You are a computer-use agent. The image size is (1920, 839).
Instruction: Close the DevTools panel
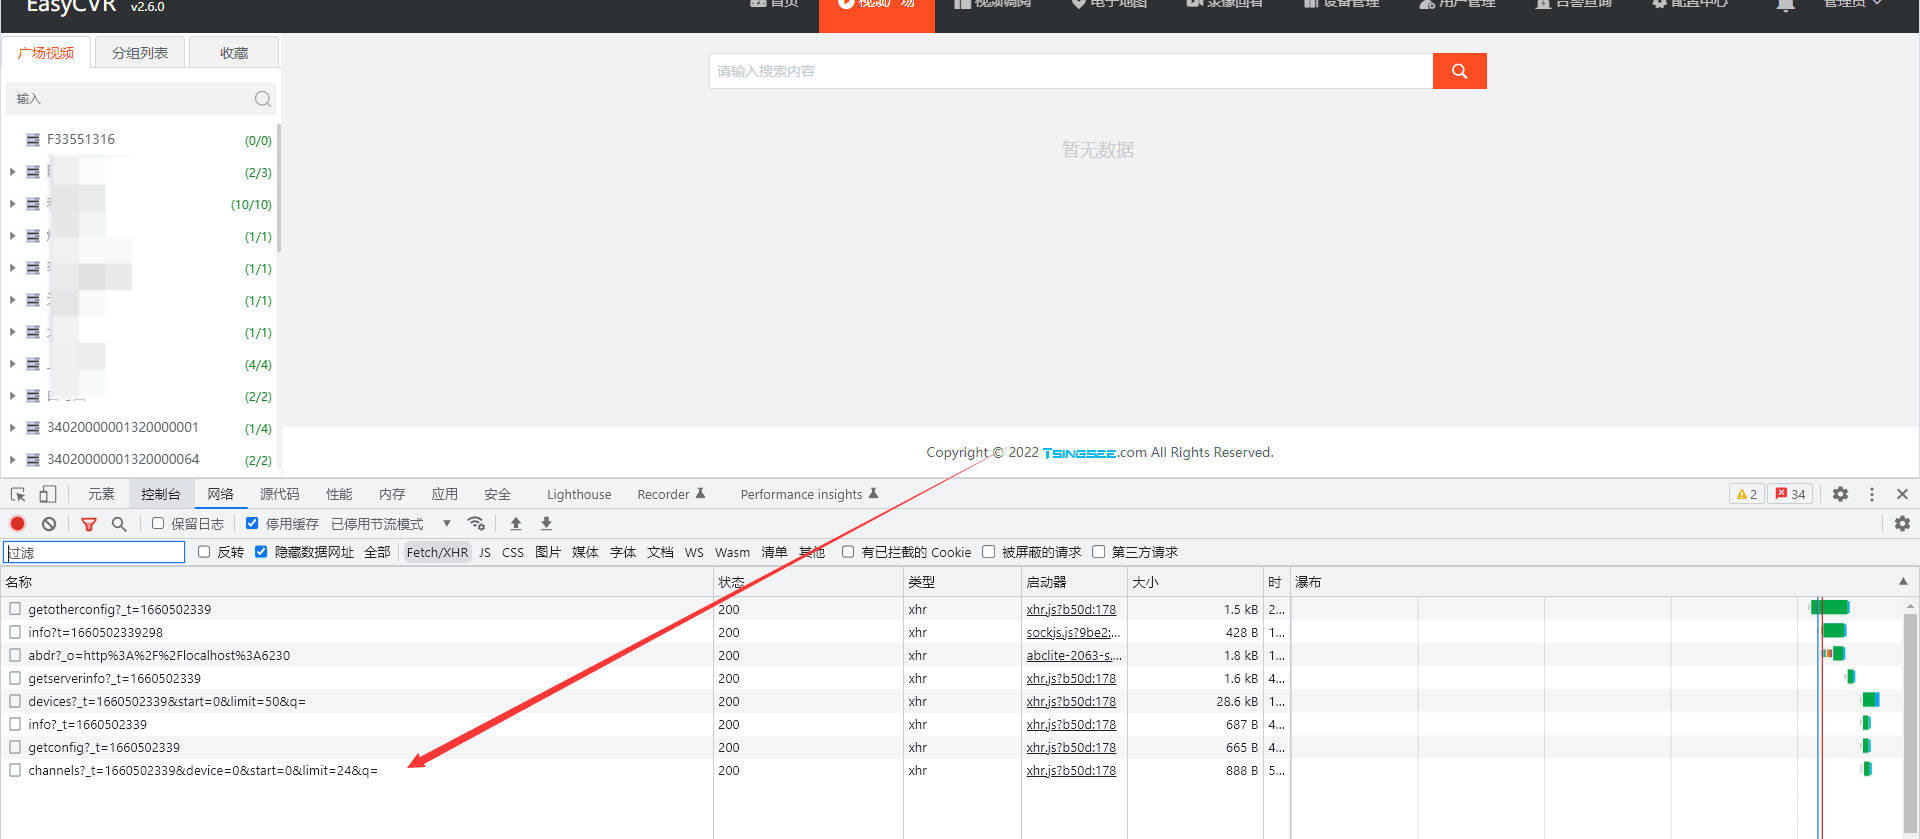click(1902, 494)
